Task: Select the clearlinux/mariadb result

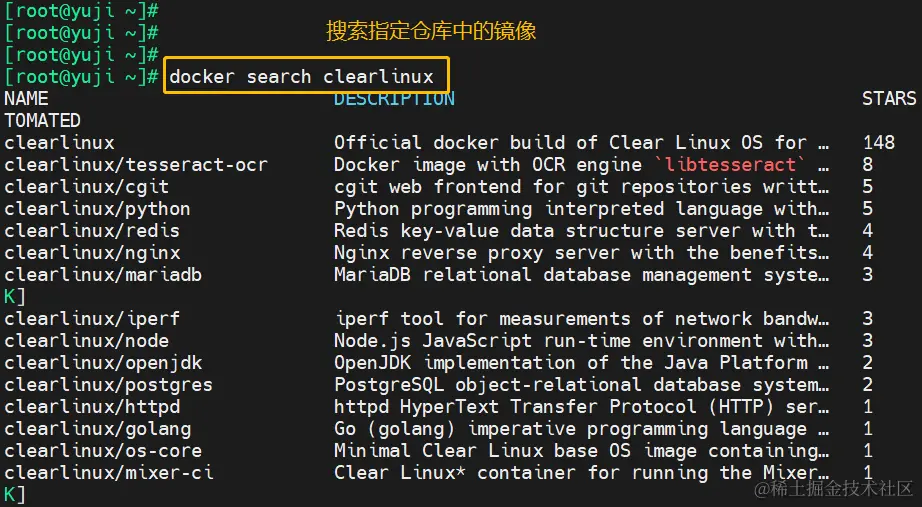Action: [x=103, y=275]
